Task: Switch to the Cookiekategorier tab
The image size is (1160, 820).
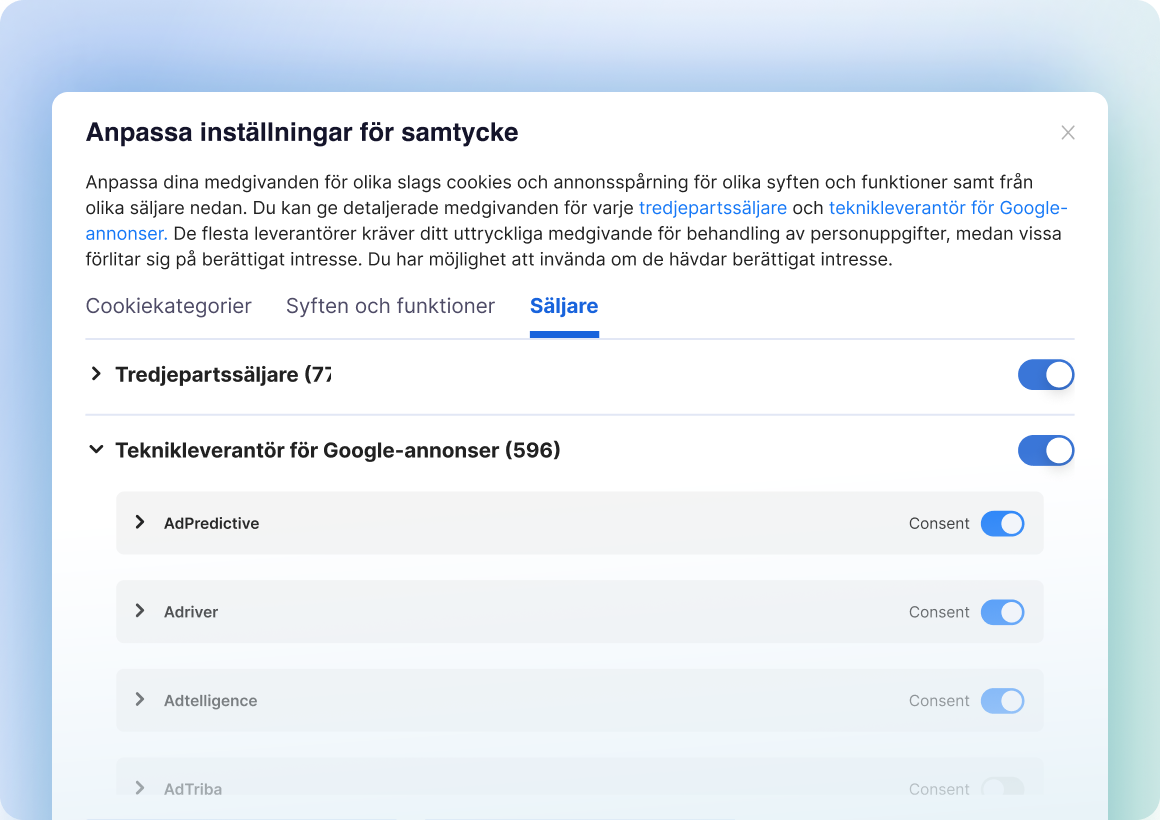Action: [x=168, y=306]
